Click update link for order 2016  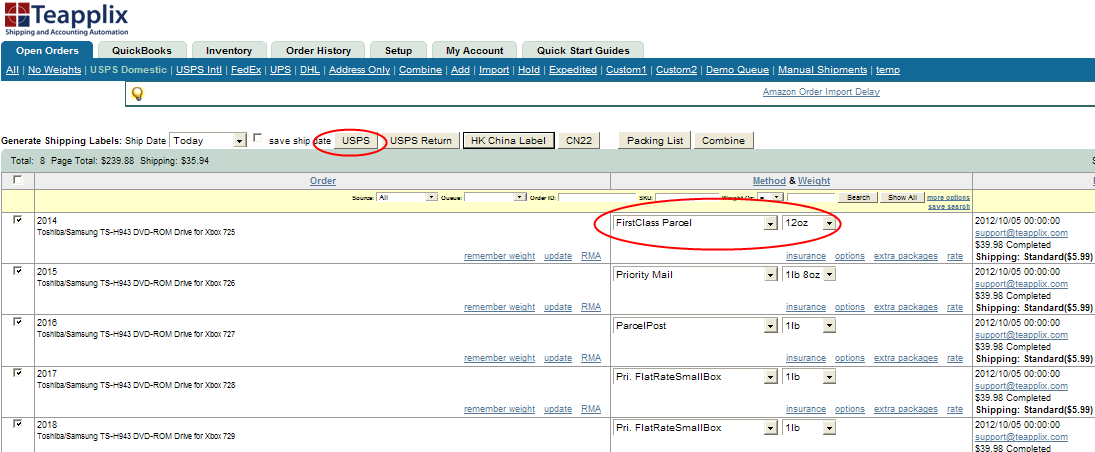pyautogui.click(x=558, y=358)
